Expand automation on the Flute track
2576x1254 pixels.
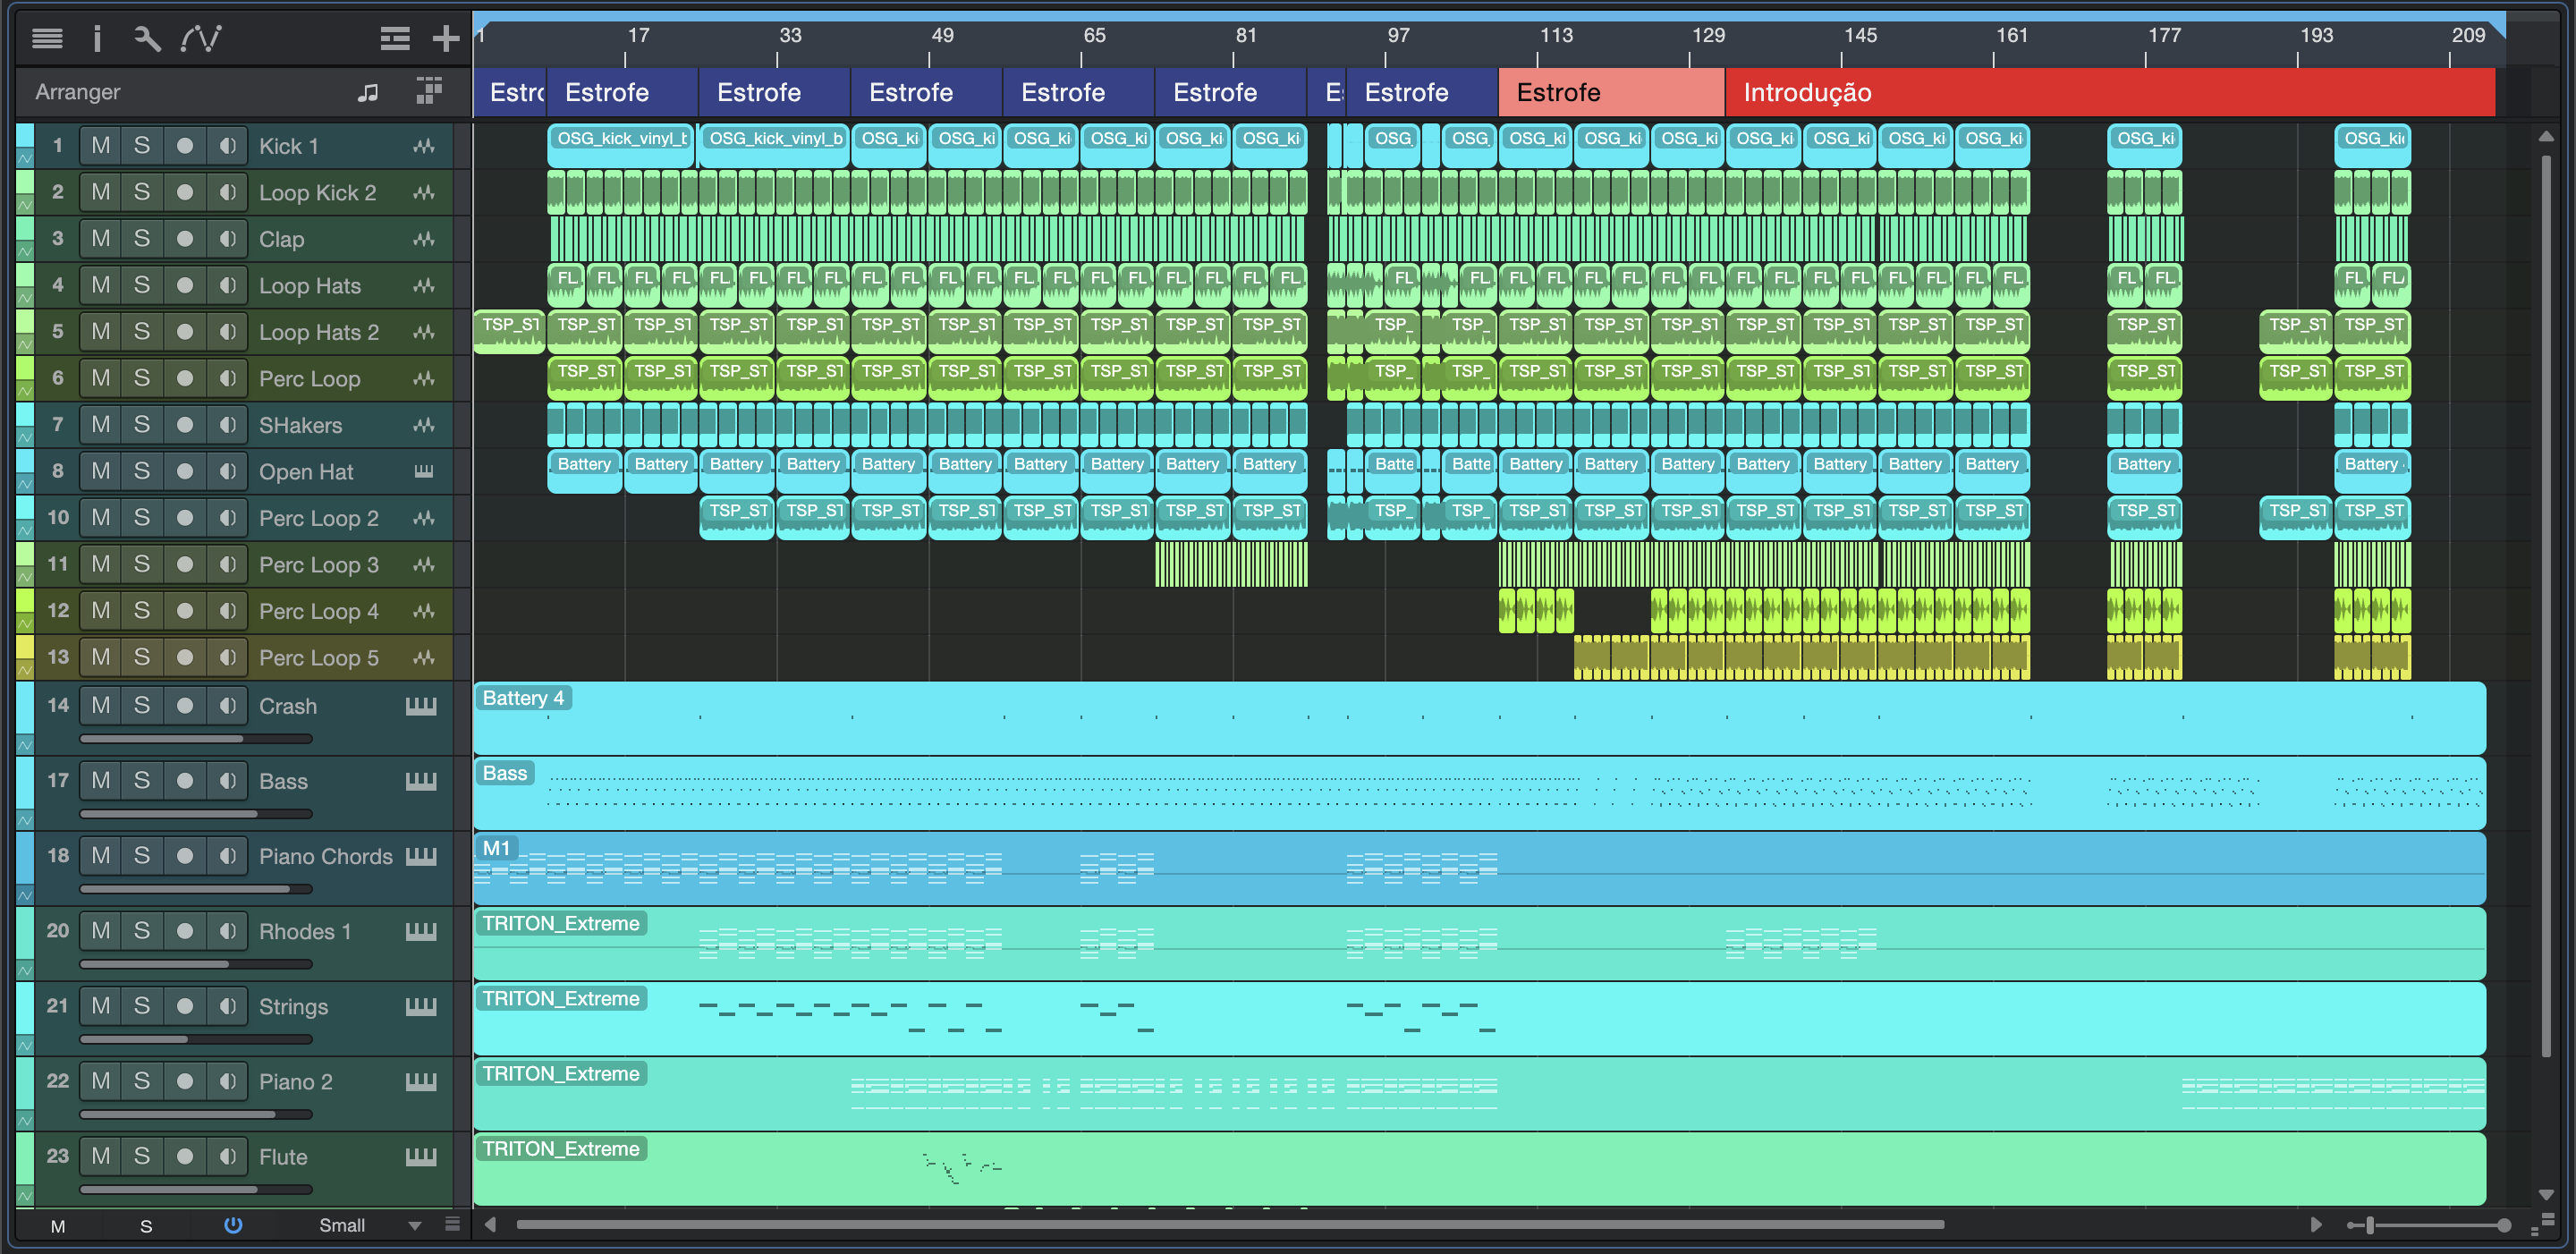click(x=25, y=1195)
